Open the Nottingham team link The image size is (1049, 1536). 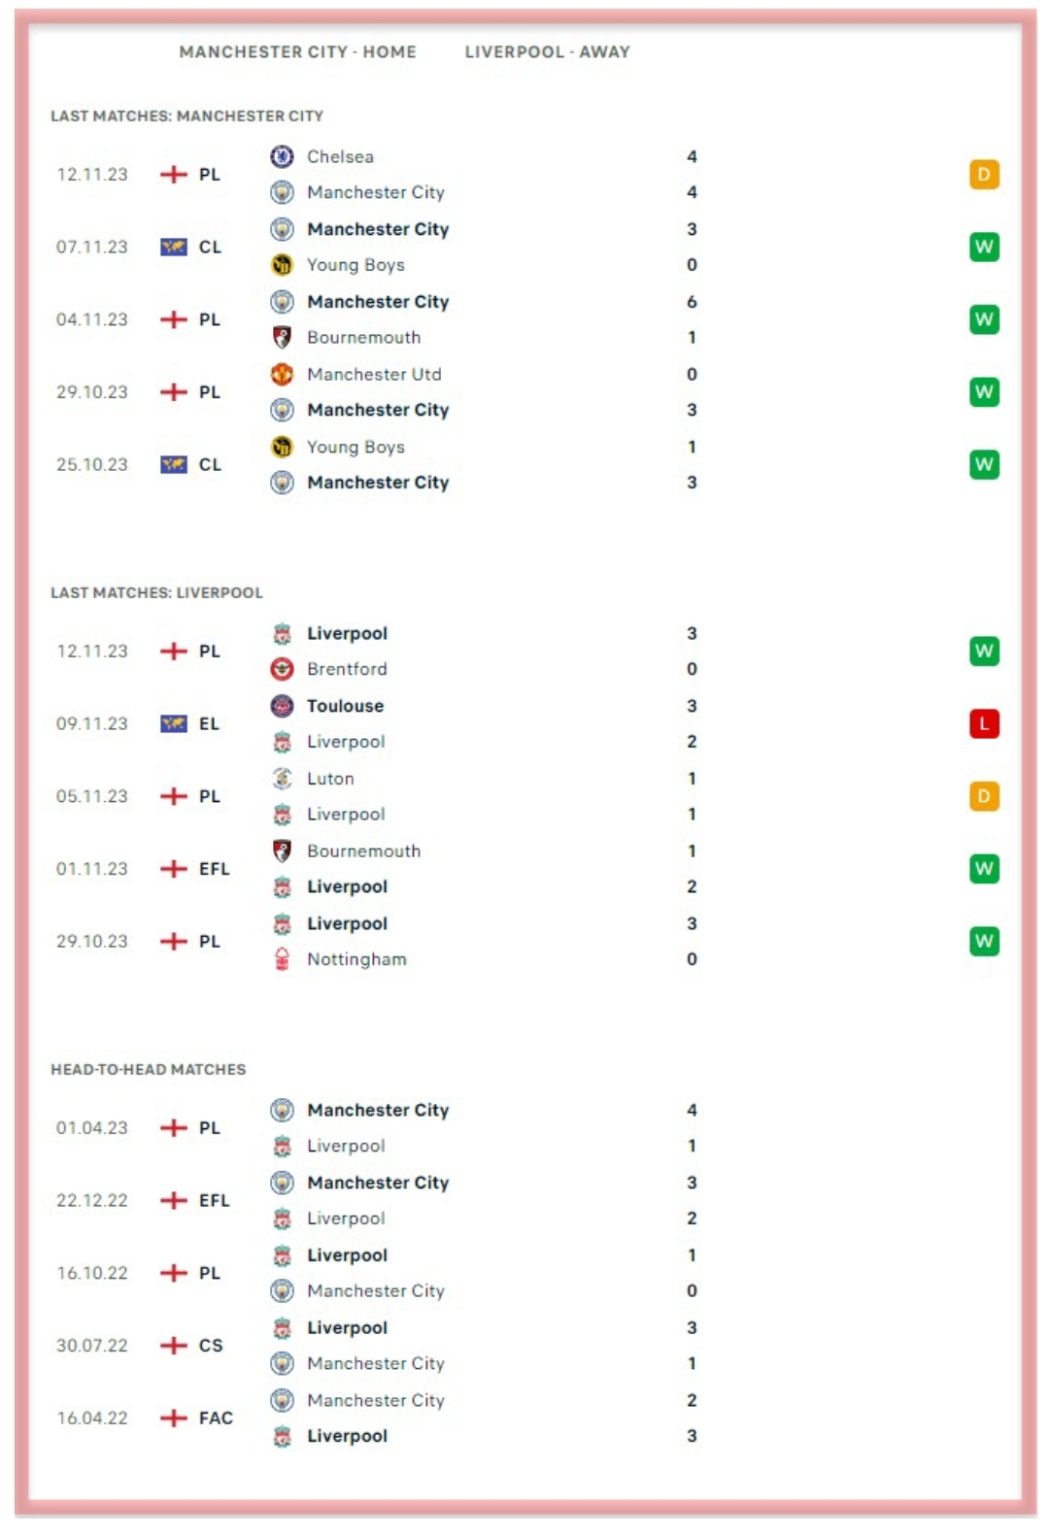[x=356, y=959]
